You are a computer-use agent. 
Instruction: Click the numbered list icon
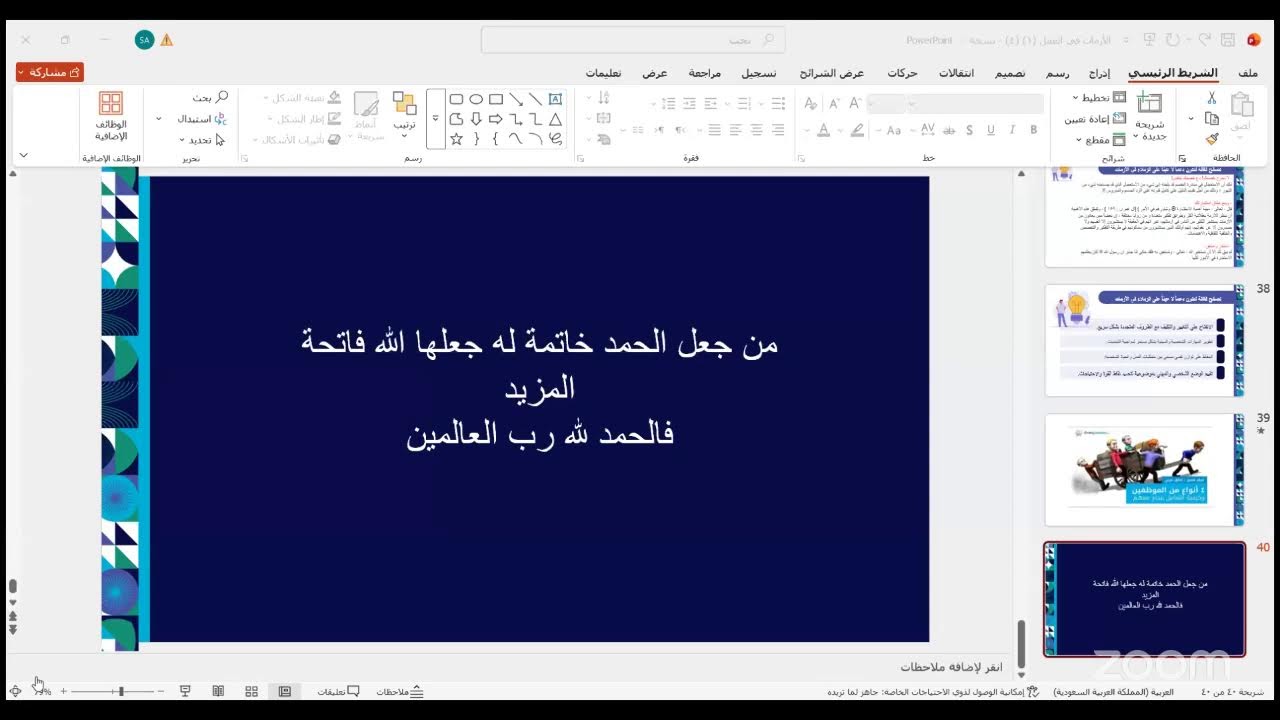(x=742, y=103)
